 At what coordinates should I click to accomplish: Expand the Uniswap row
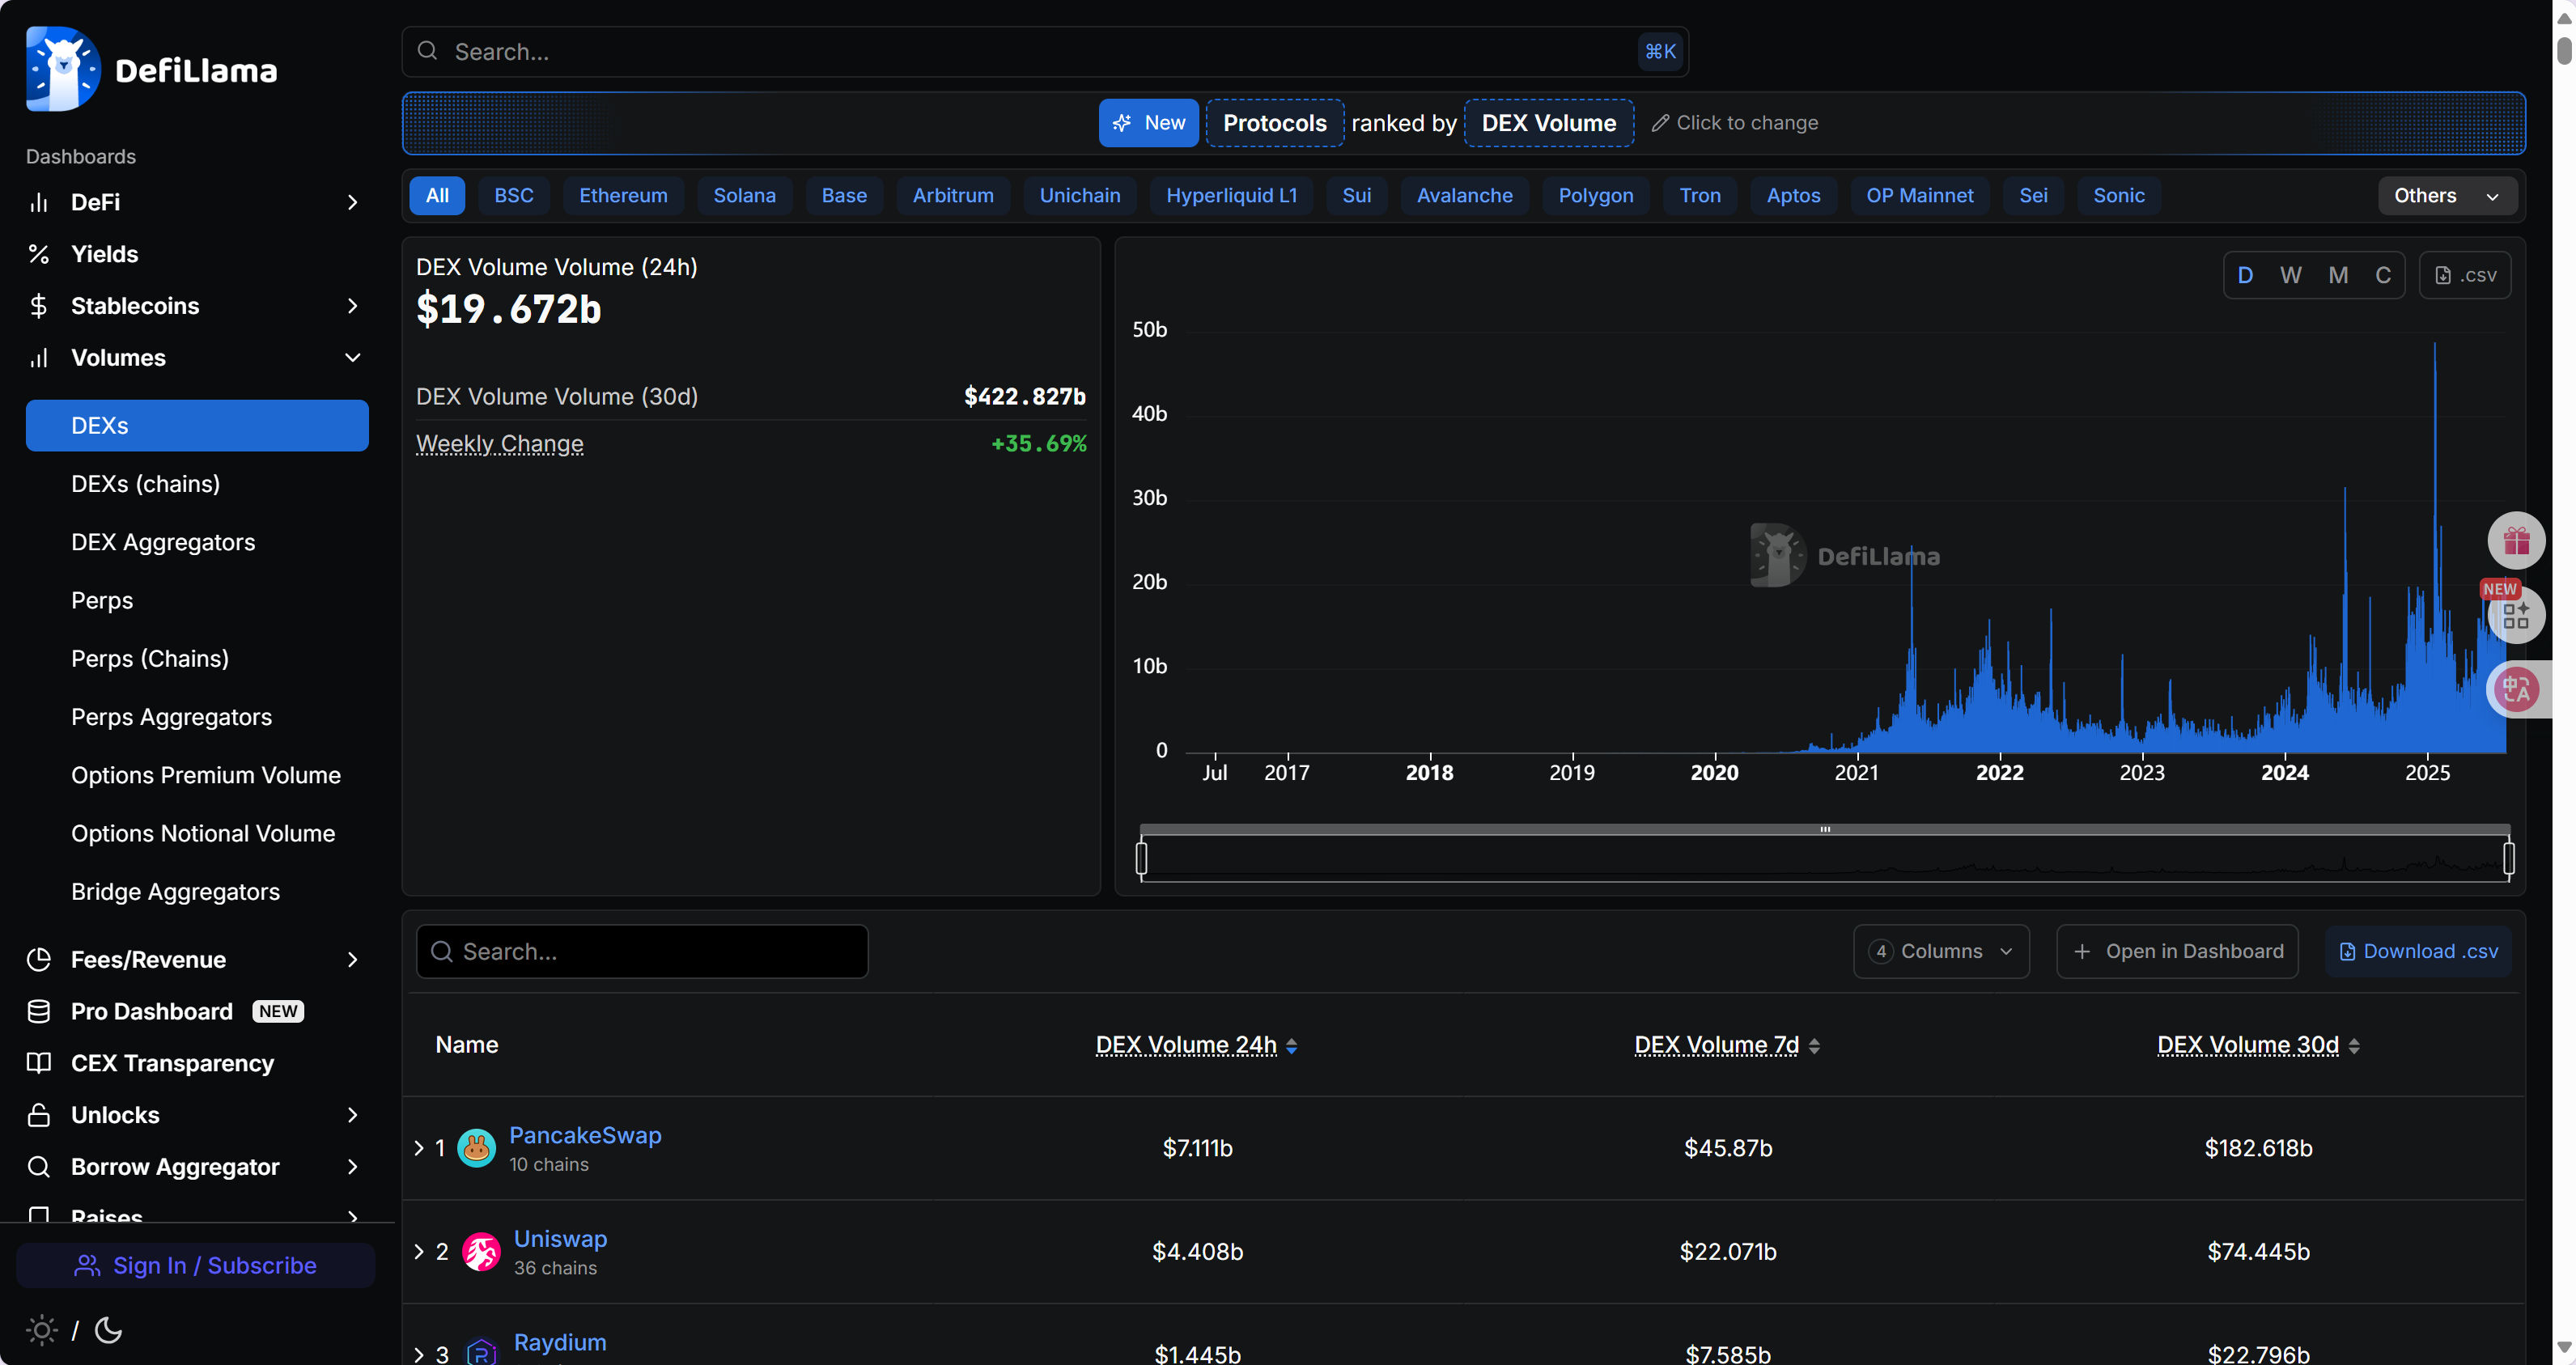pos(419,1252)
